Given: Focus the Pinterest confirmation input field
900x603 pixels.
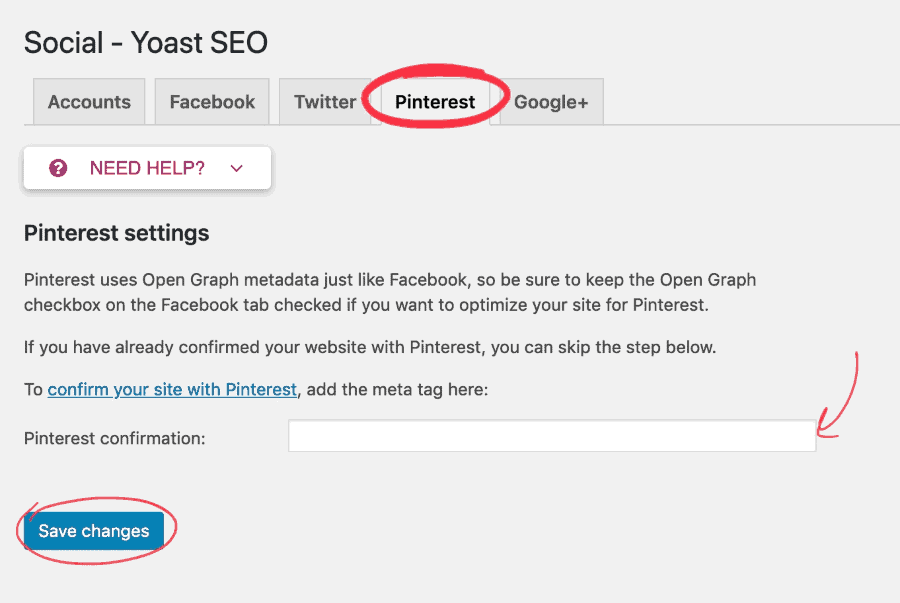Looking at the screenshot, I should click(x=552, y=436).
